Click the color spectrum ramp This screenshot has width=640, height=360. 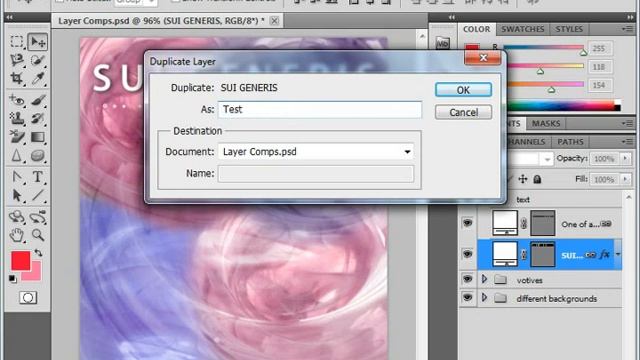pos(563,106)
